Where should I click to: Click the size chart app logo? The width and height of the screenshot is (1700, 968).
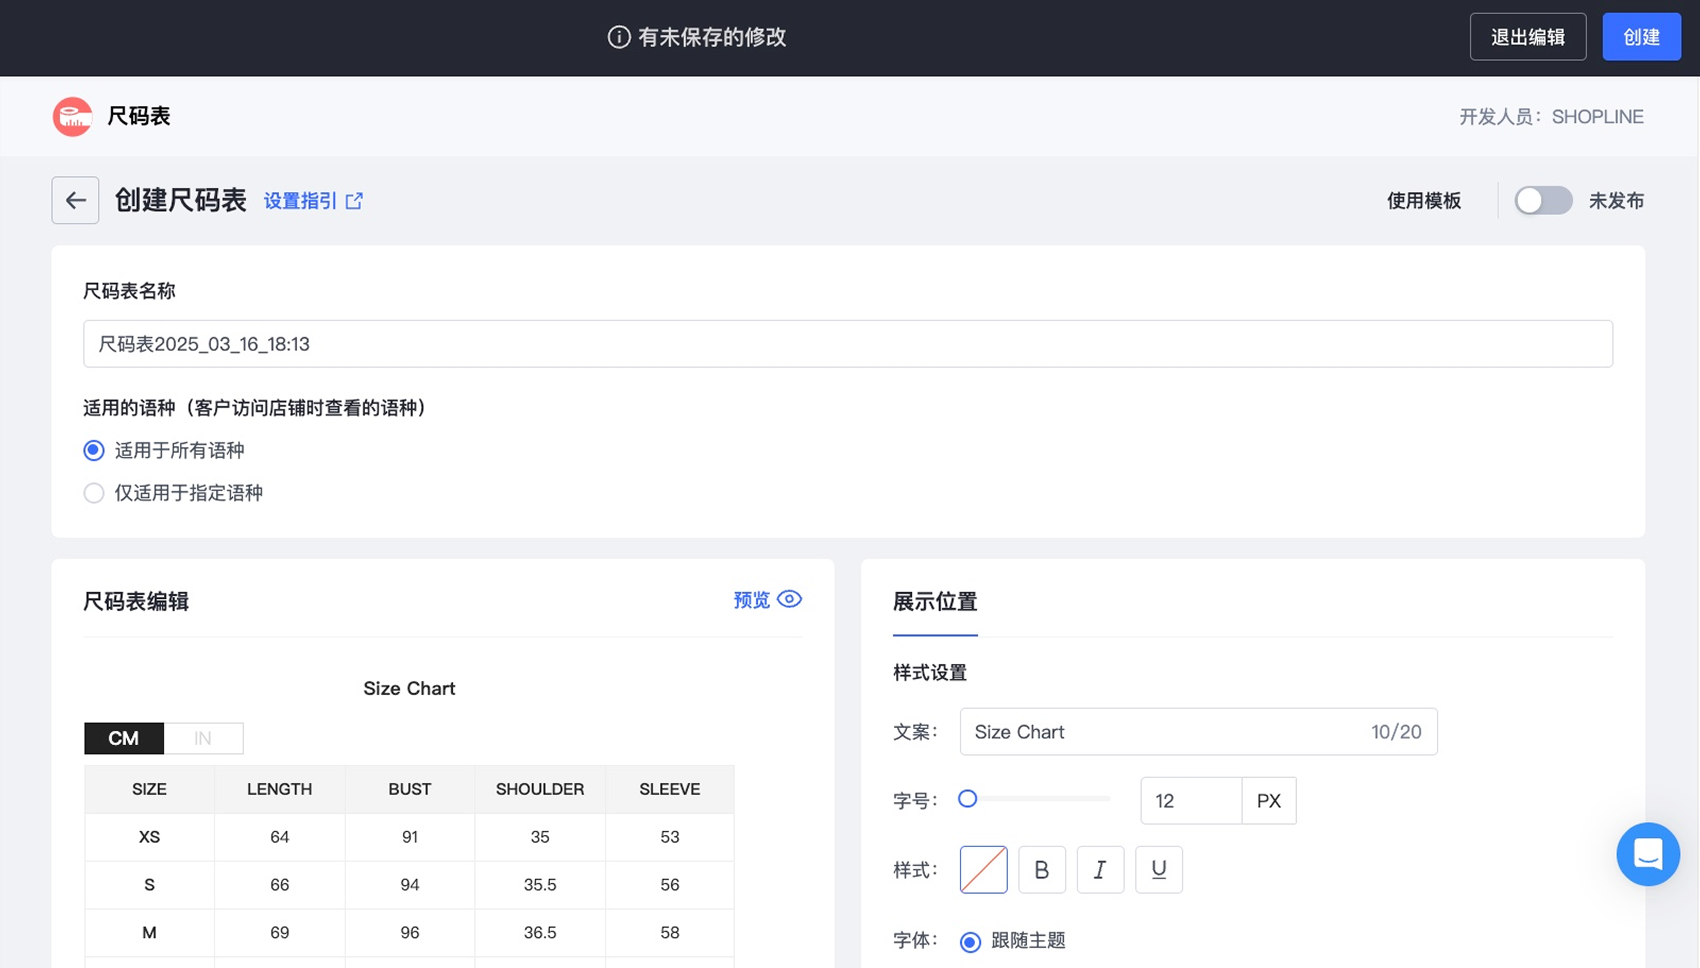72,117
